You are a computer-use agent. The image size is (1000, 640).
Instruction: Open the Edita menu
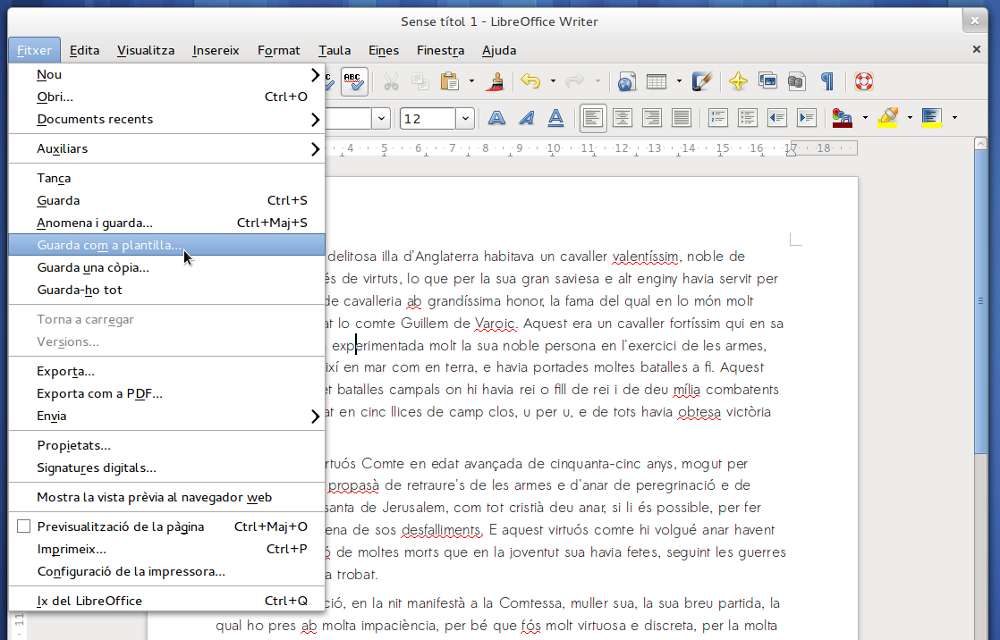84,50
